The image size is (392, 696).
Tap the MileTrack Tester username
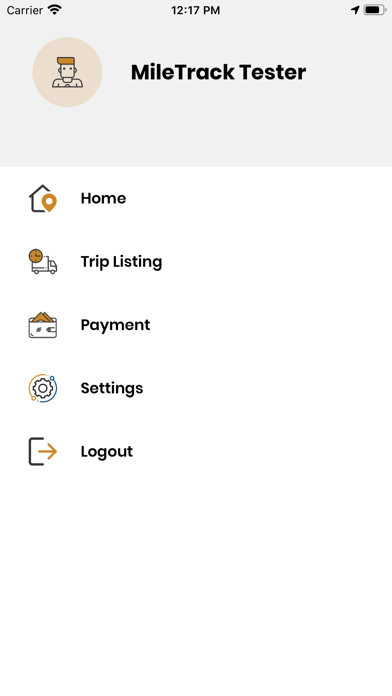pyautogui.click(x=218, y=72)
